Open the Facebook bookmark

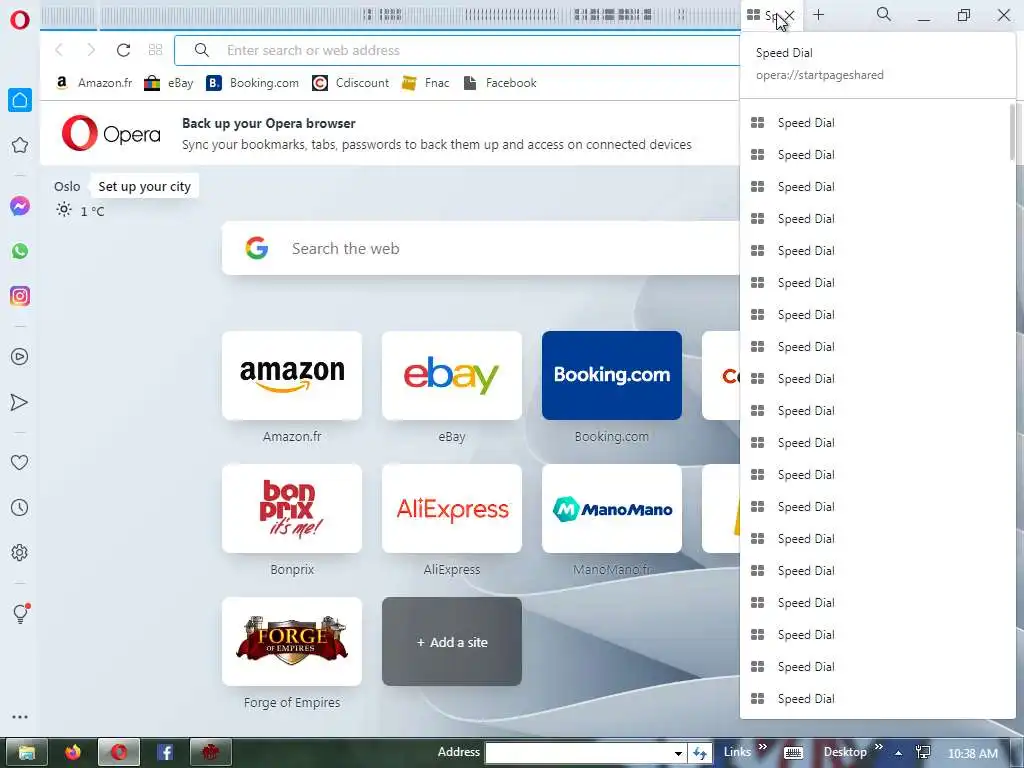(500, 83)
